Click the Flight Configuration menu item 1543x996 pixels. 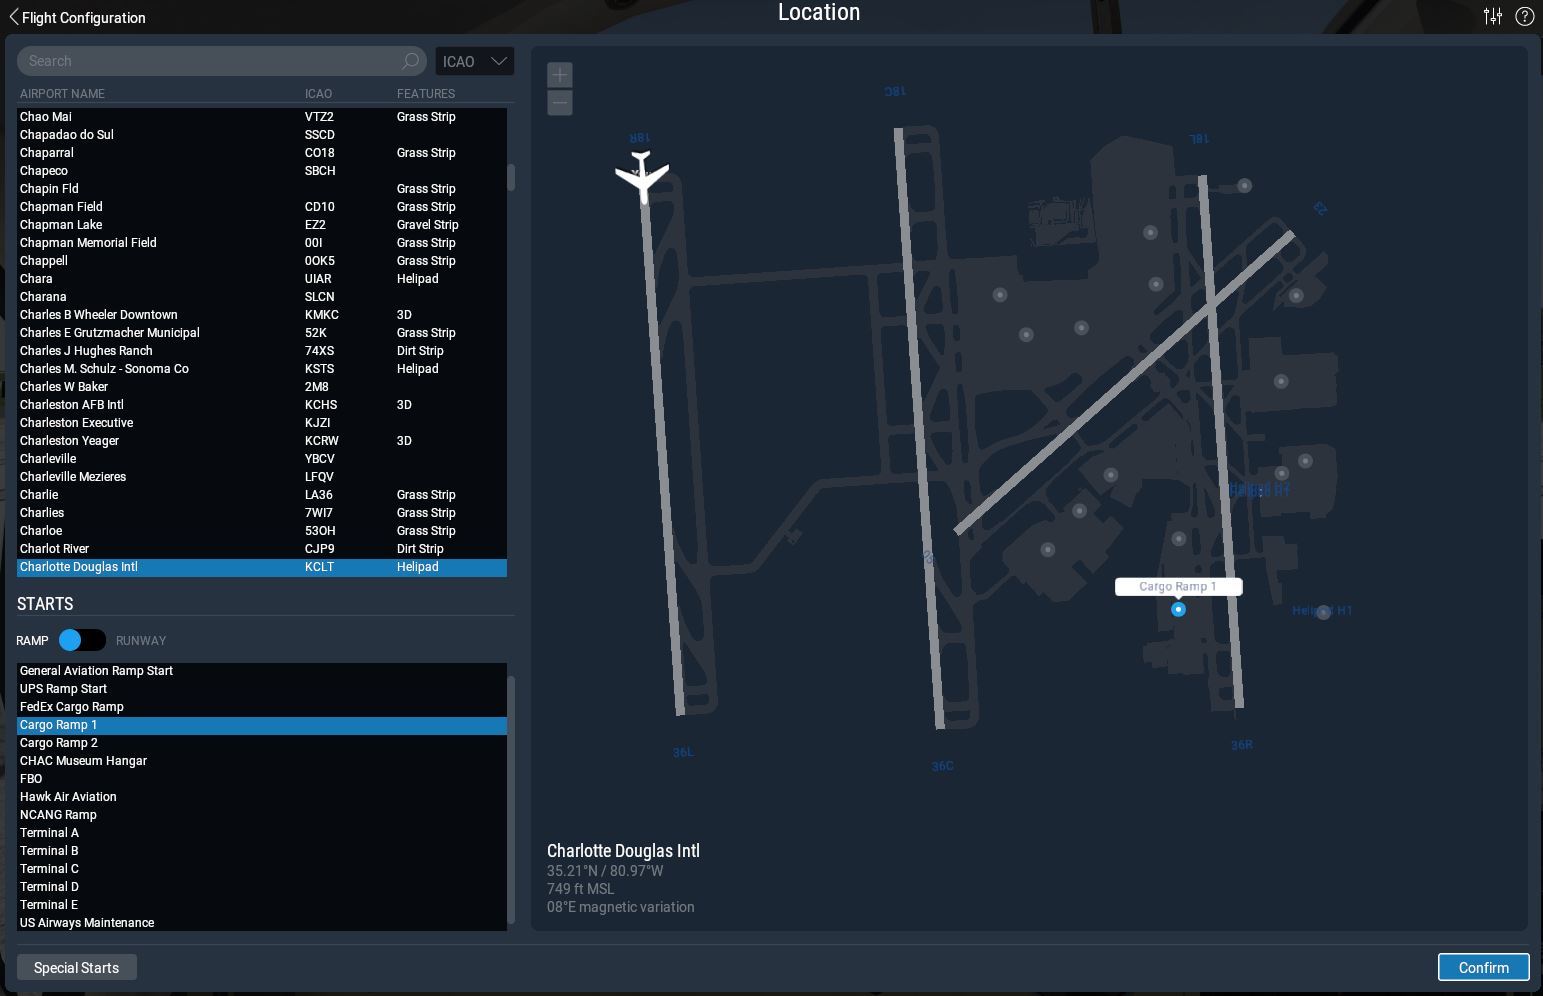point(82,17)
